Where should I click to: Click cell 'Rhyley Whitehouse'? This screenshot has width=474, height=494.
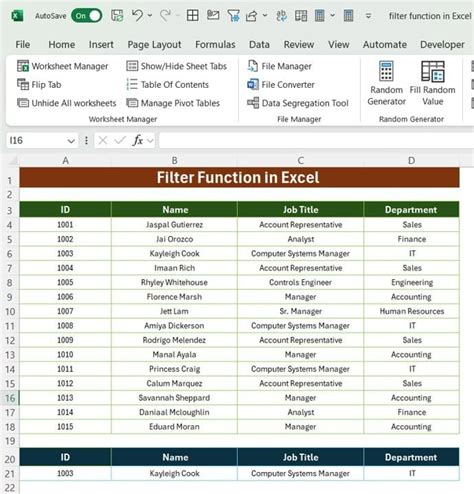pyautogui.click(x=174, y=282)
